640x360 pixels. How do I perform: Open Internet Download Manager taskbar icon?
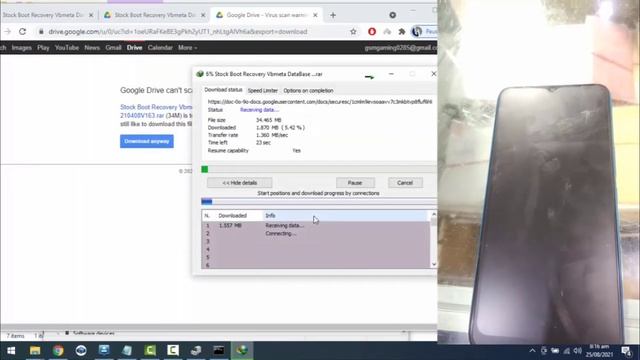242,351
